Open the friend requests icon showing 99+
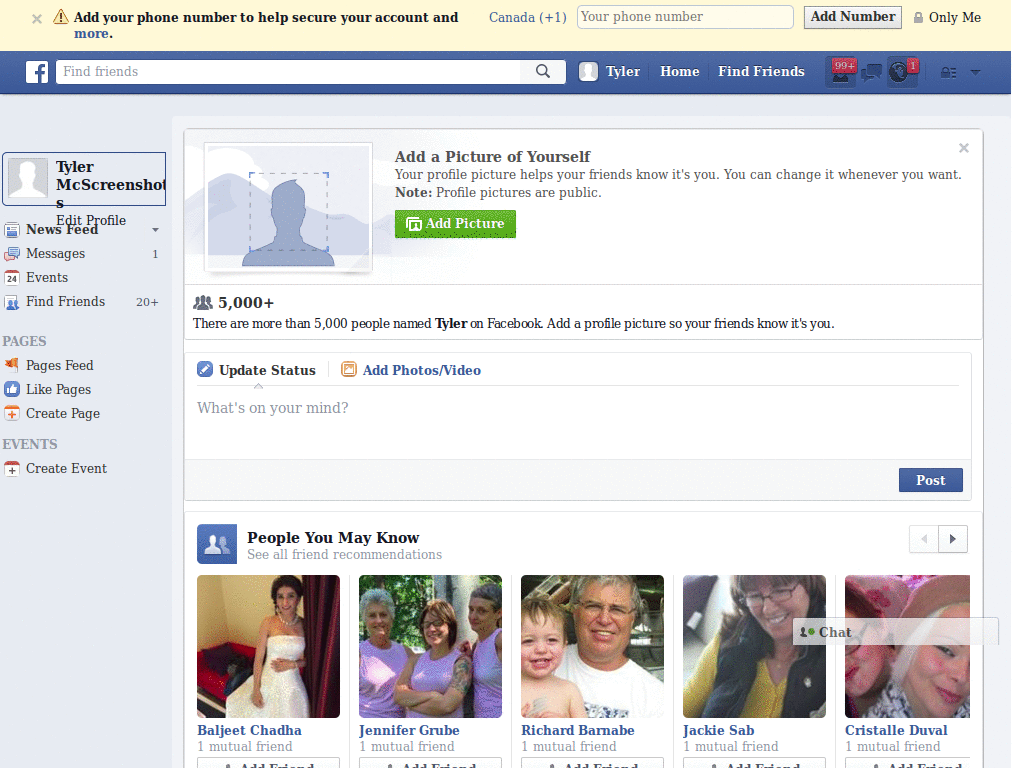The image size is (1024, 768). coord(841,71)
